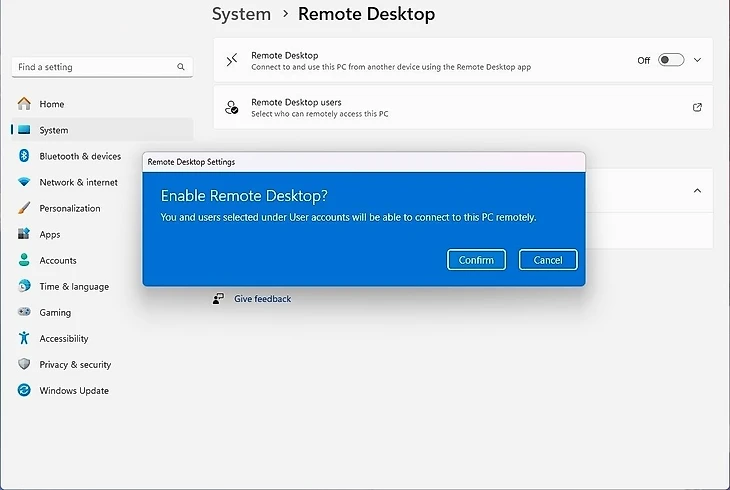Go to Time & language settings

[x=102, y=286]
